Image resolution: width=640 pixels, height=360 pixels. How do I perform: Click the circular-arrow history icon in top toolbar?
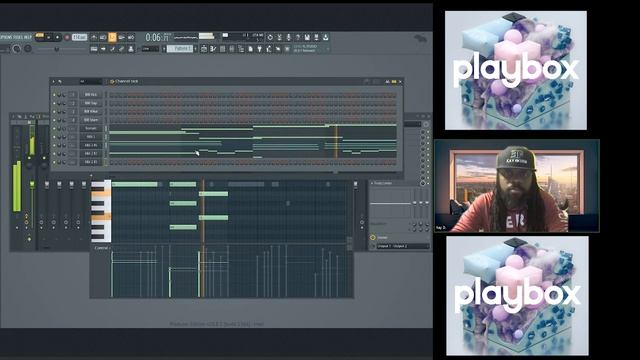[270, 37]
